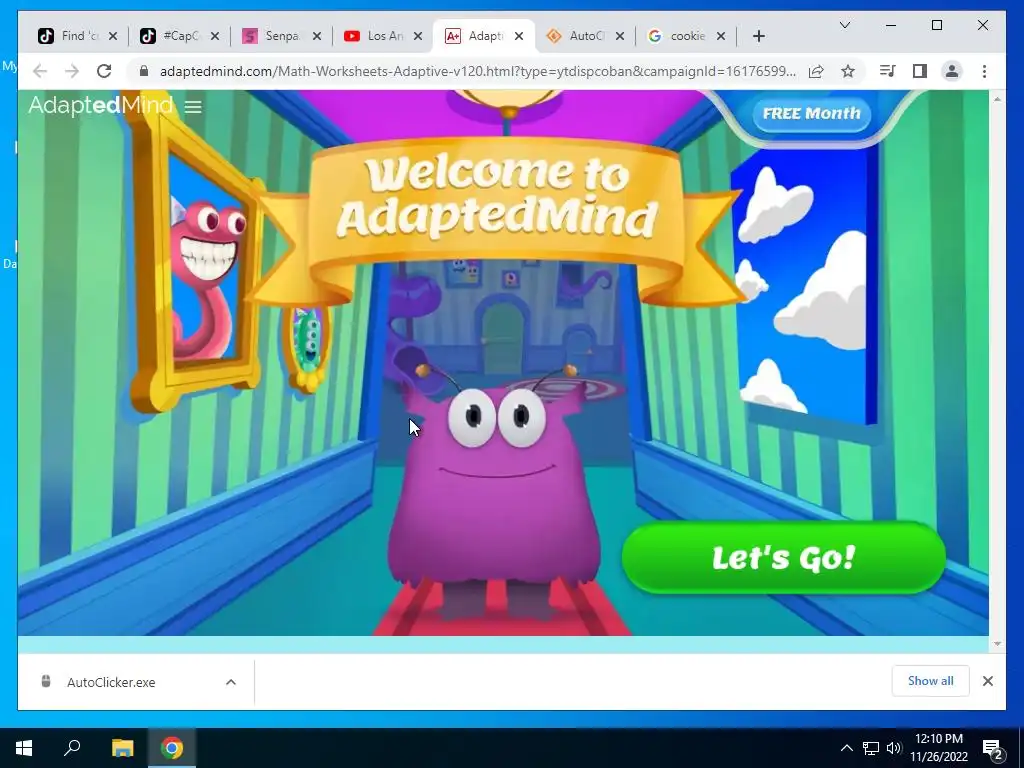The height and width of the screenshot is (768, 1024).
Task: Click the address bar URL
Action: coord(477,71)
